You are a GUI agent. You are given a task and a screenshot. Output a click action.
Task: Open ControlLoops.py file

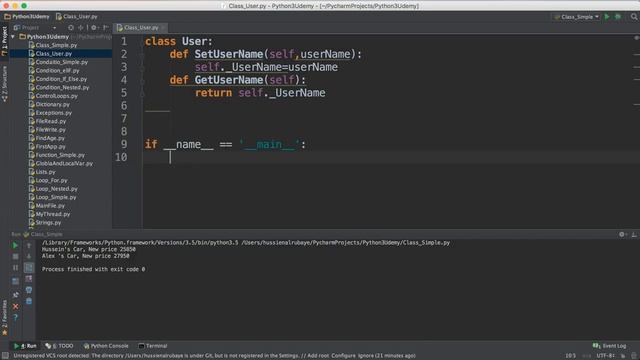pyautogui.click(x=53, y=96)
